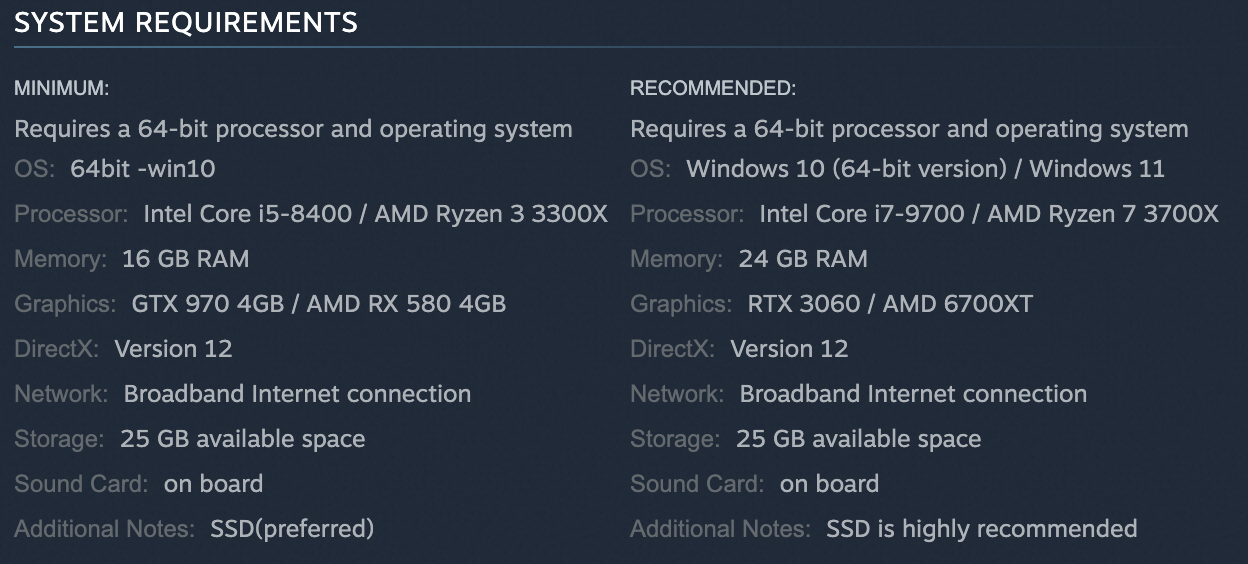Click the SSD(preferred) additional note
Screen dimensions: 1248x564
(x=291, y=529)
